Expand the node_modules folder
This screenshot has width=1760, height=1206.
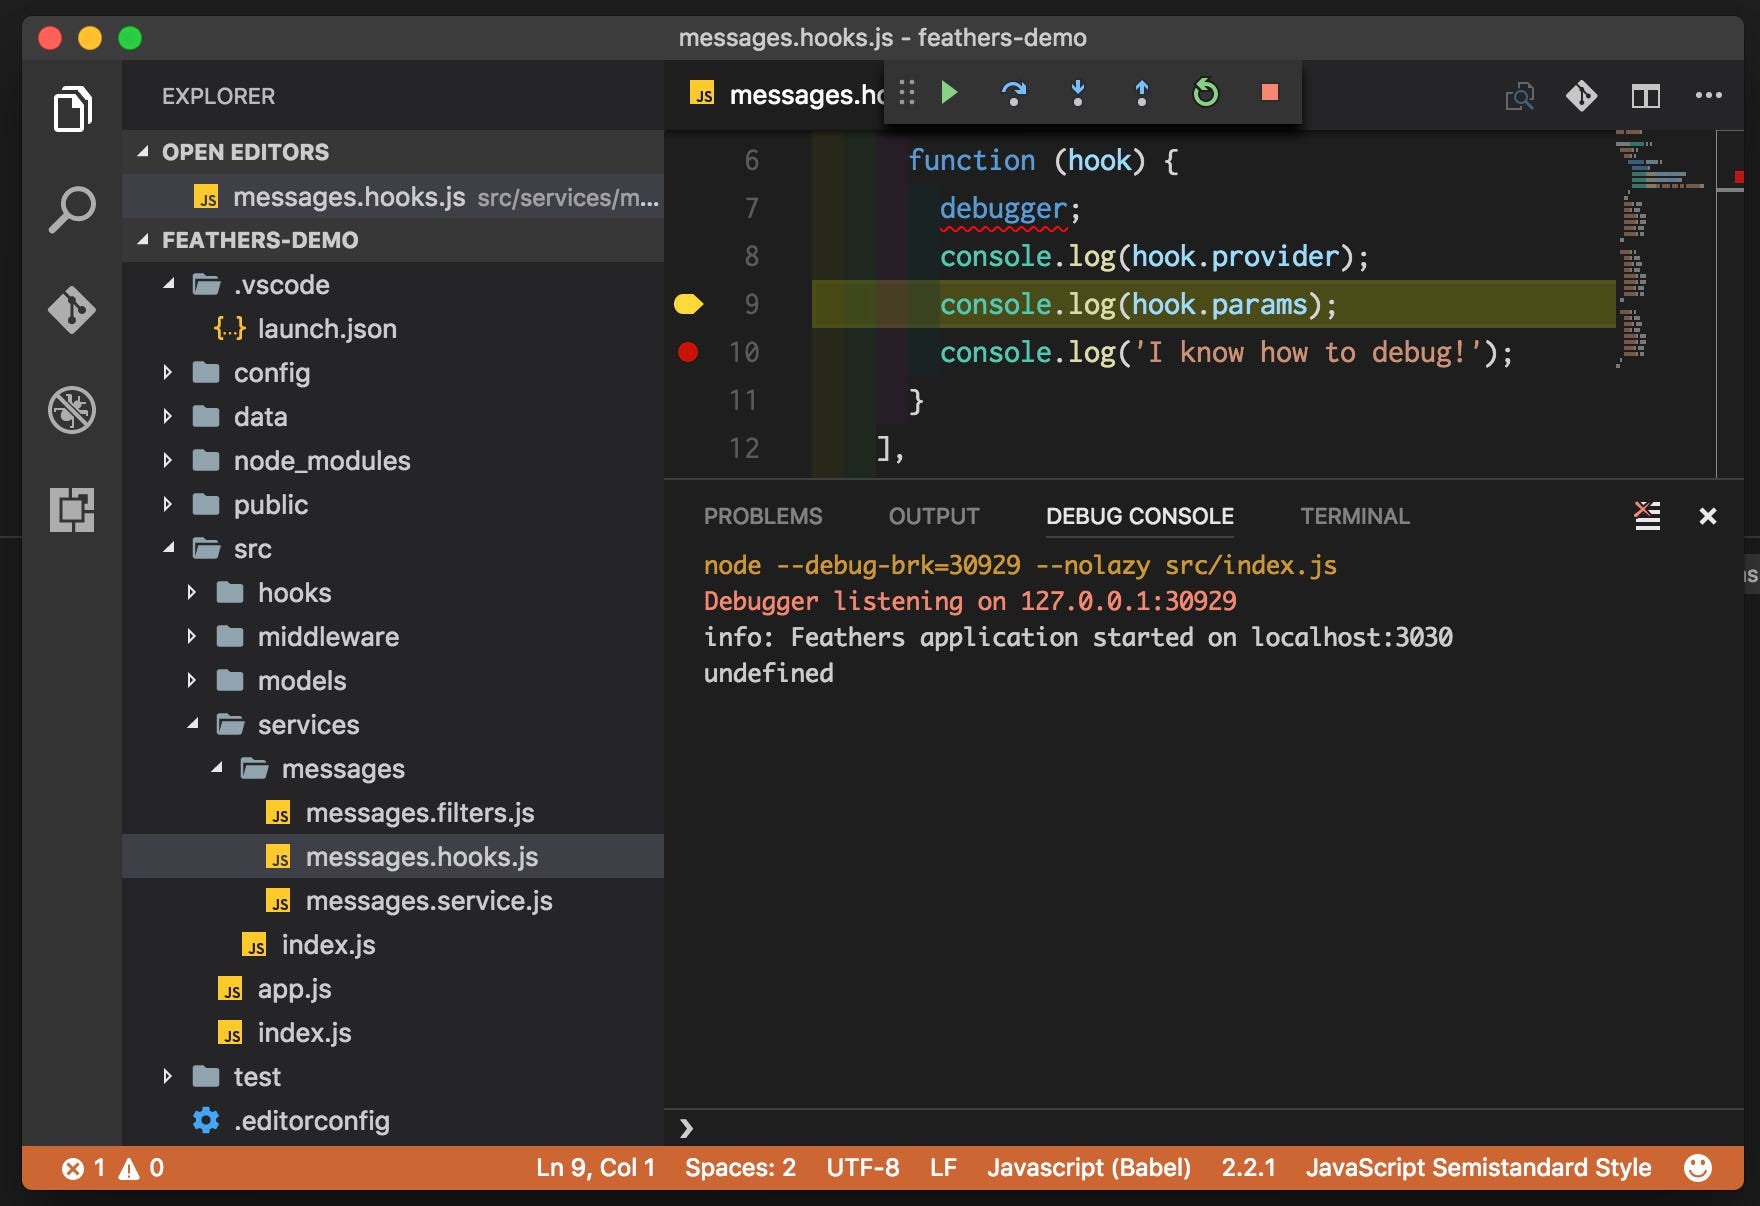[167, 460]
